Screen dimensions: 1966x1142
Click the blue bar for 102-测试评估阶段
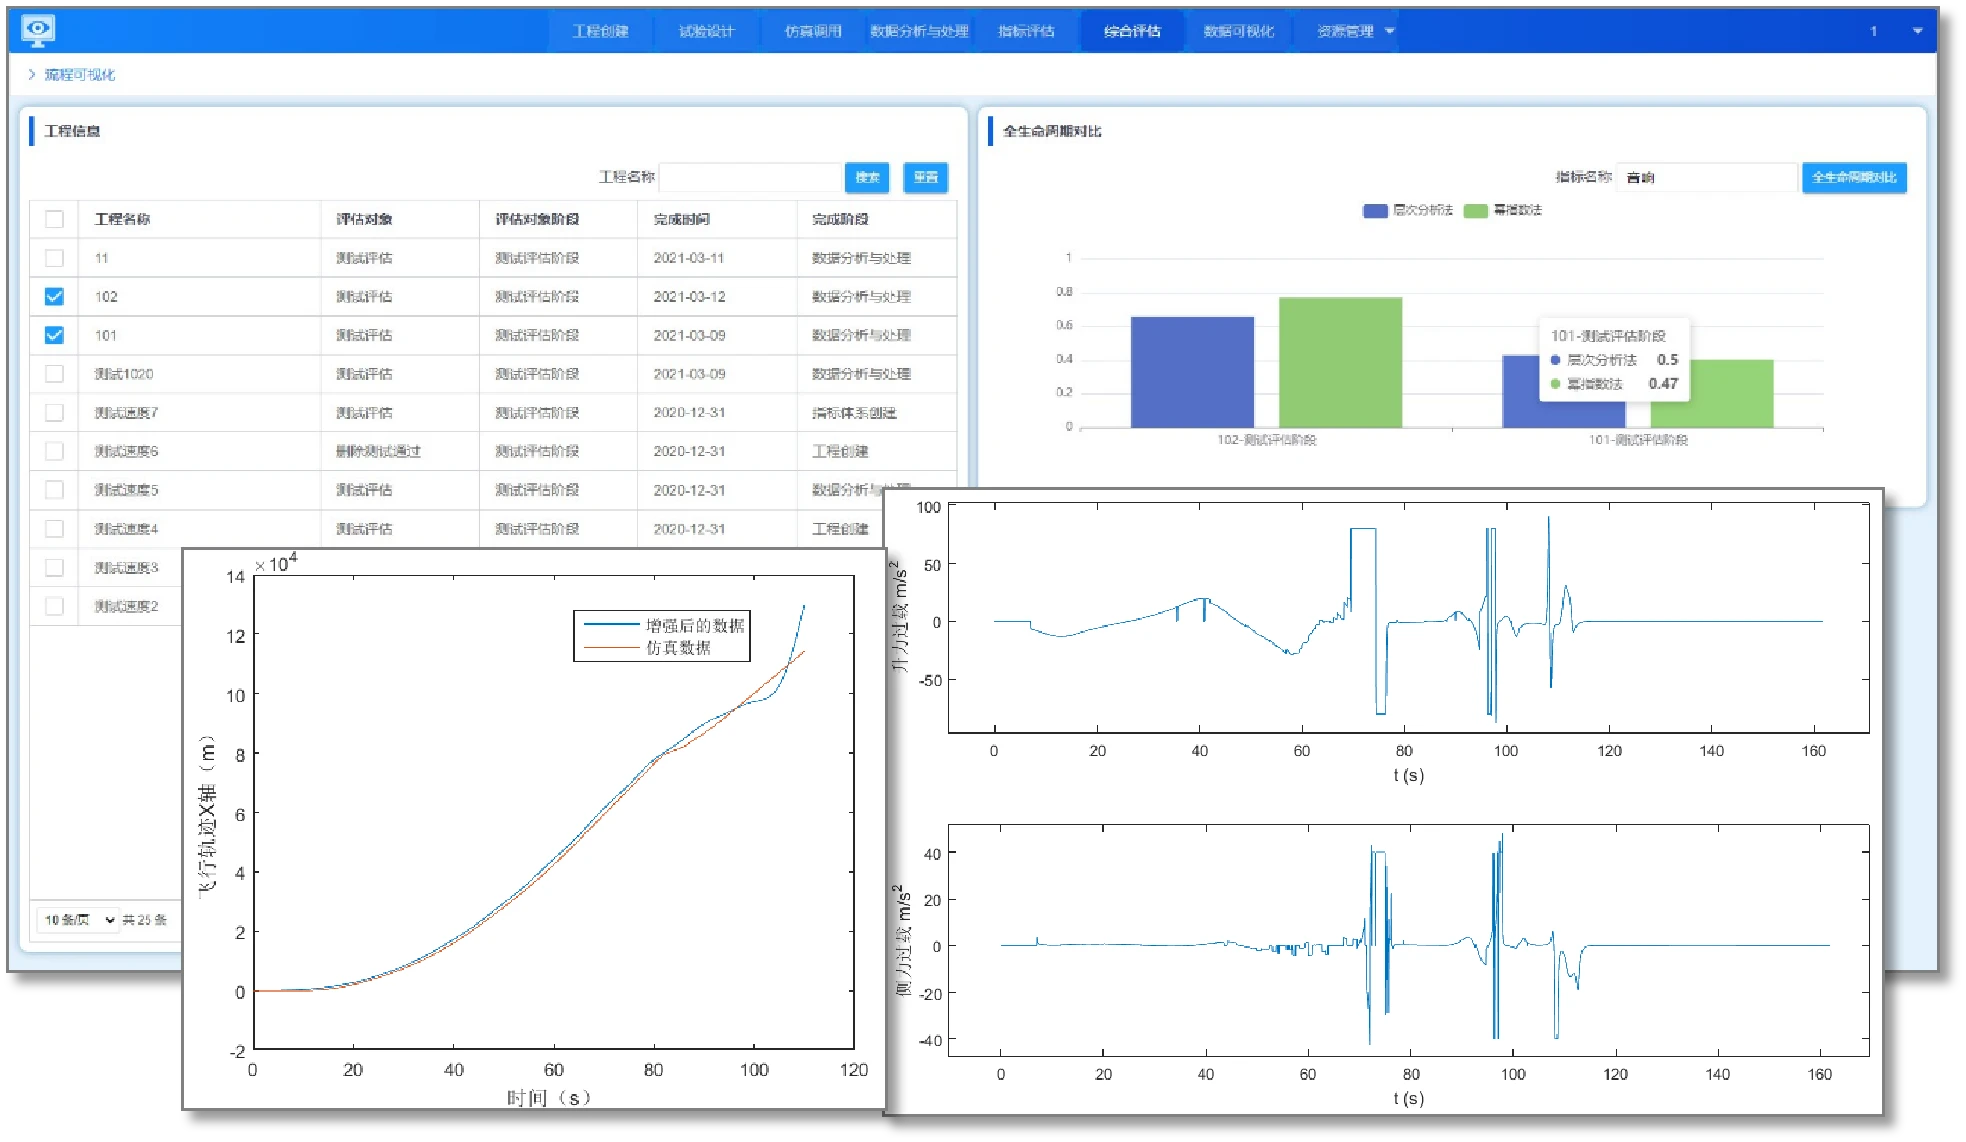point(1192,372)
